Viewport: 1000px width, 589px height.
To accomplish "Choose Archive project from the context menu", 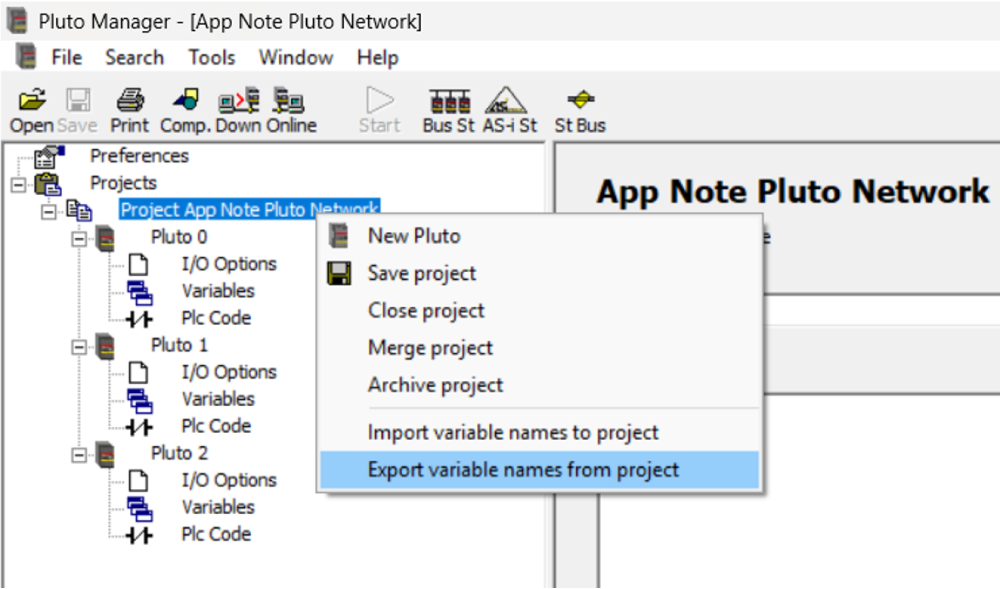I will click(540, 385).
